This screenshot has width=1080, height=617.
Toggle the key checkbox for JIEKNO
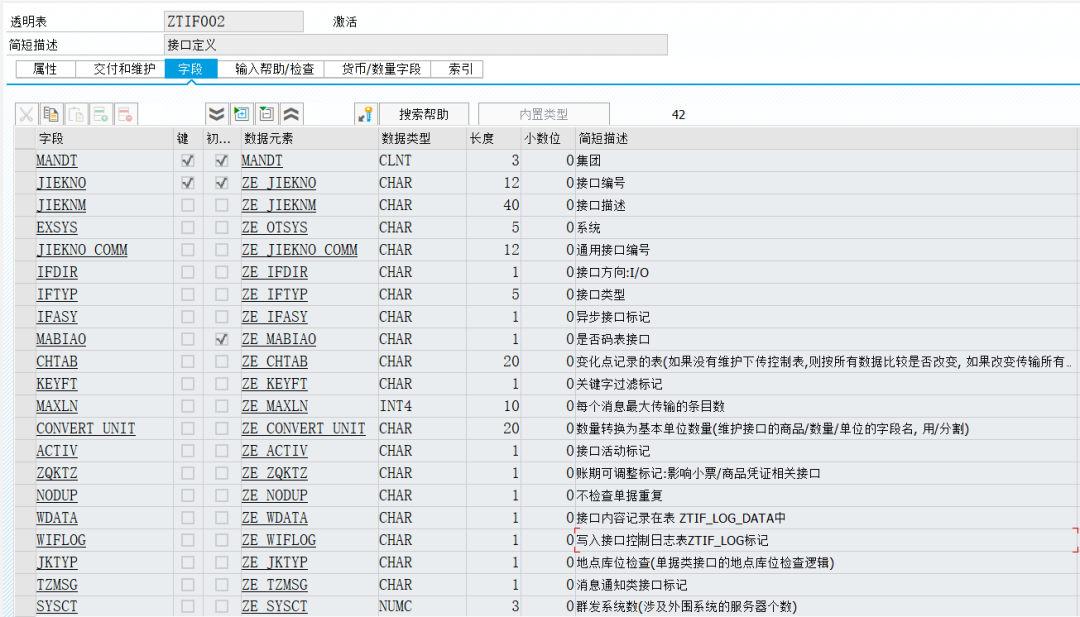(x=187, y=183)
